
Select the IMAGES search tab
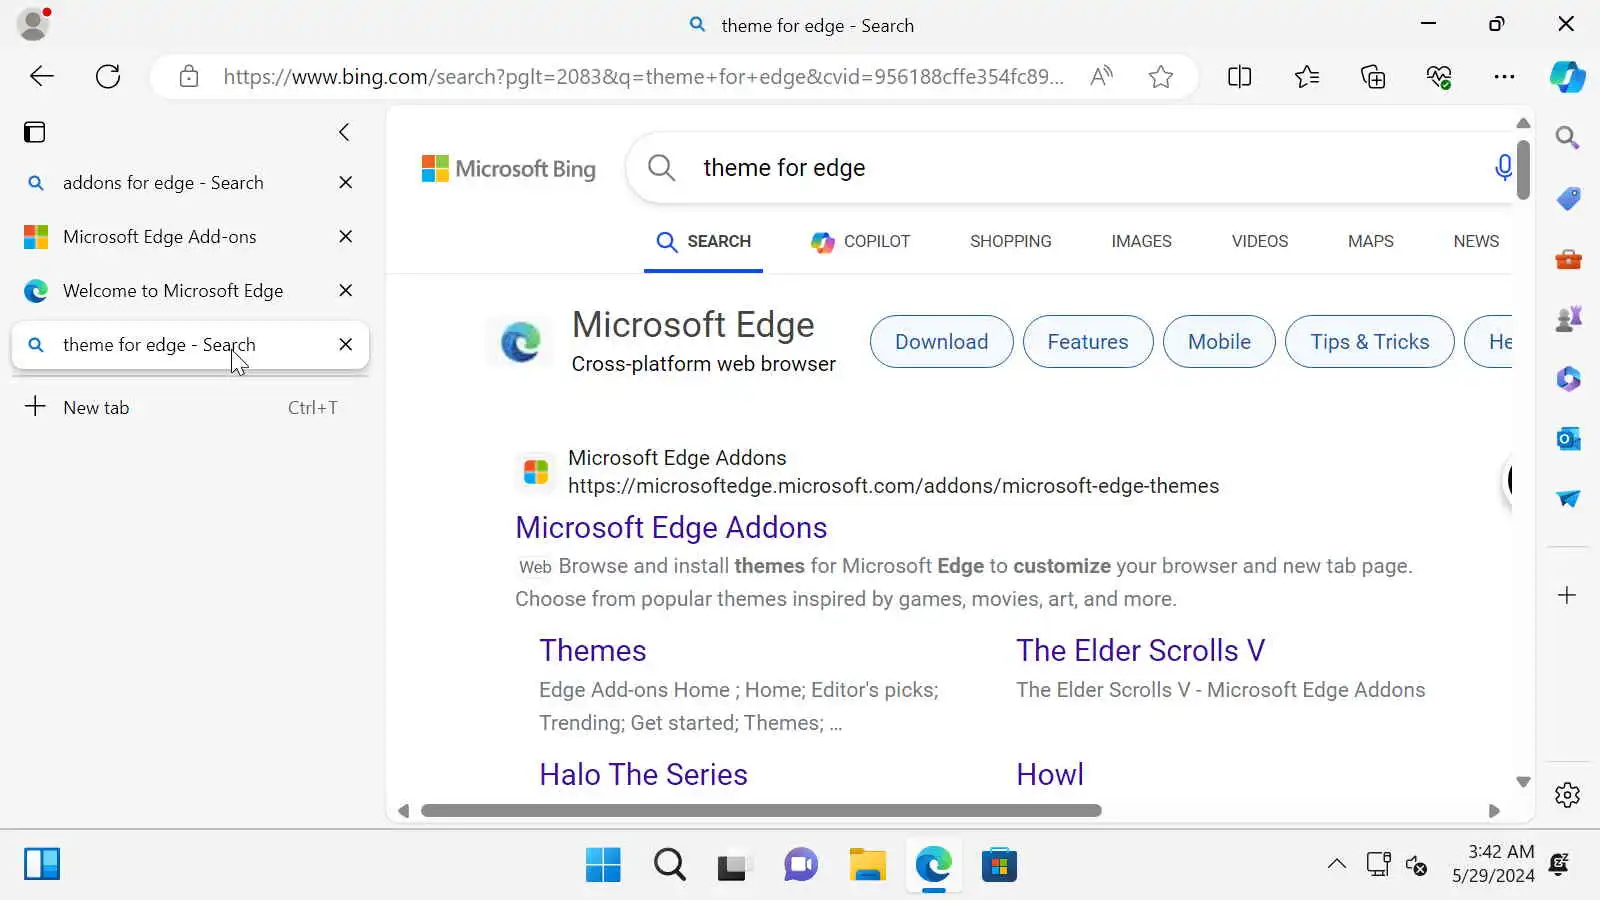pos(1141,241)
